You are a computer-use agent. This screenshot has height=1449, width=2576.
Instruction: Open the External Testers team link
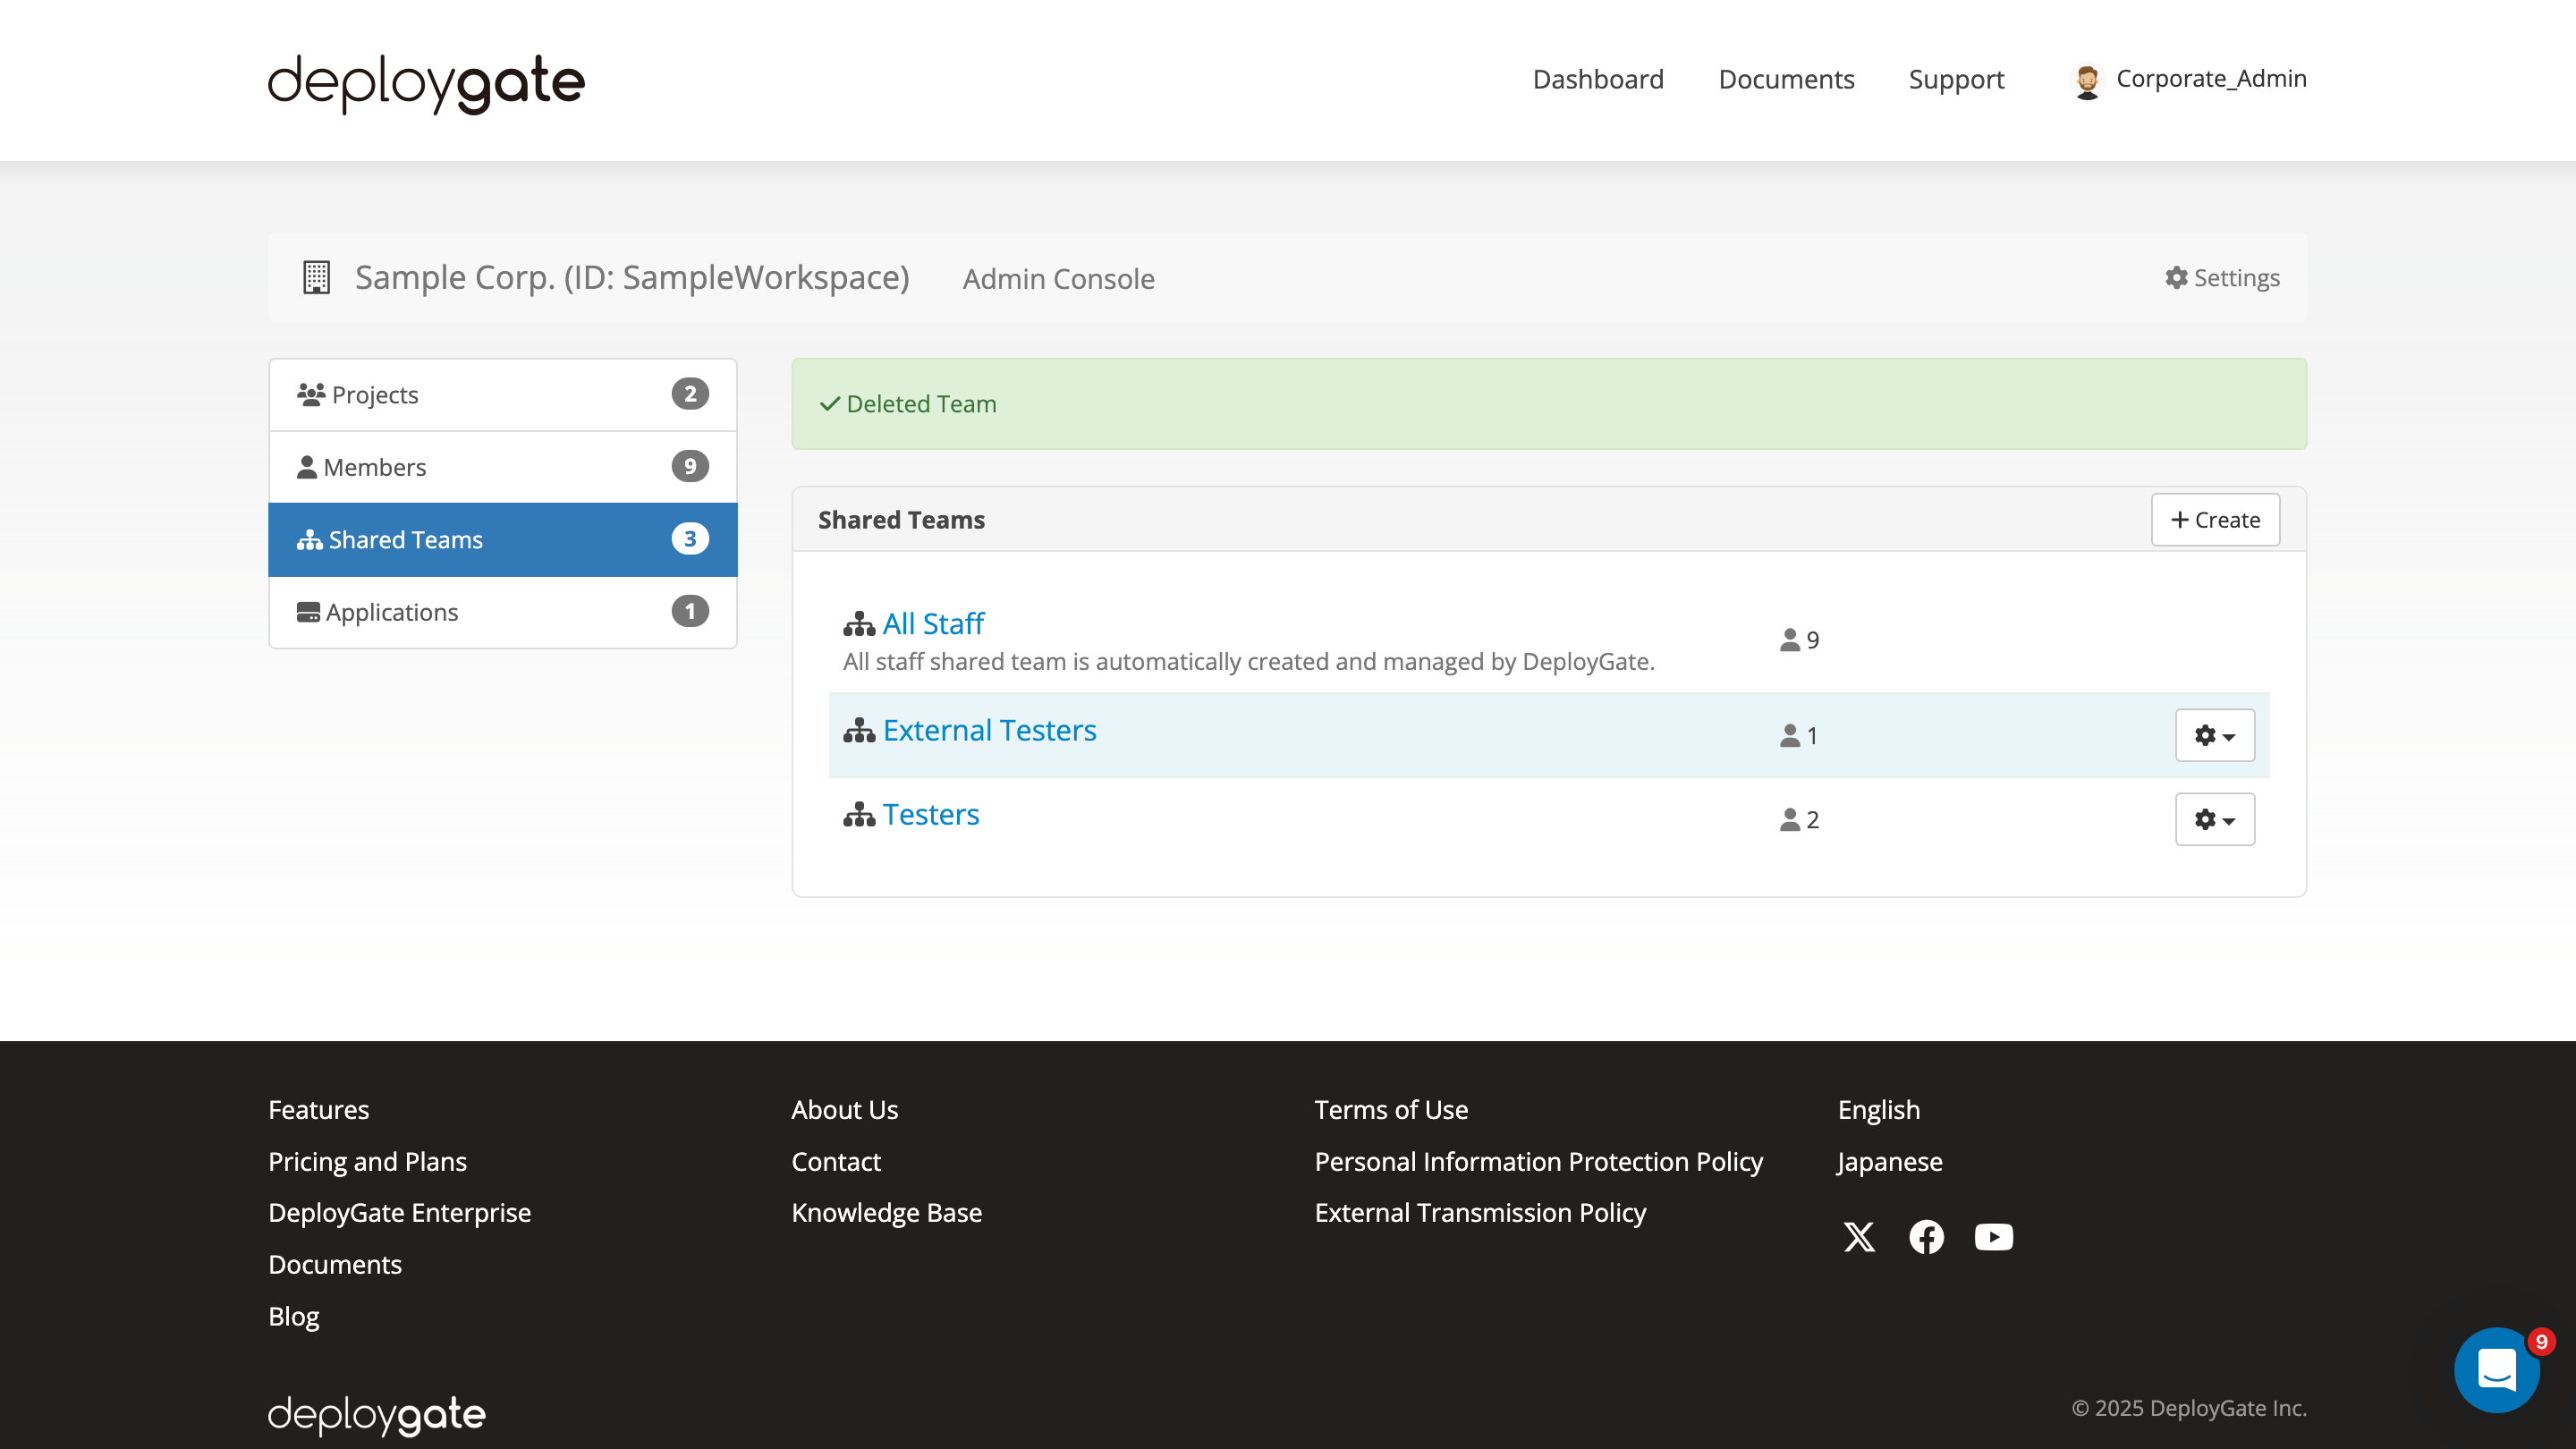click(x=989, y=729)
